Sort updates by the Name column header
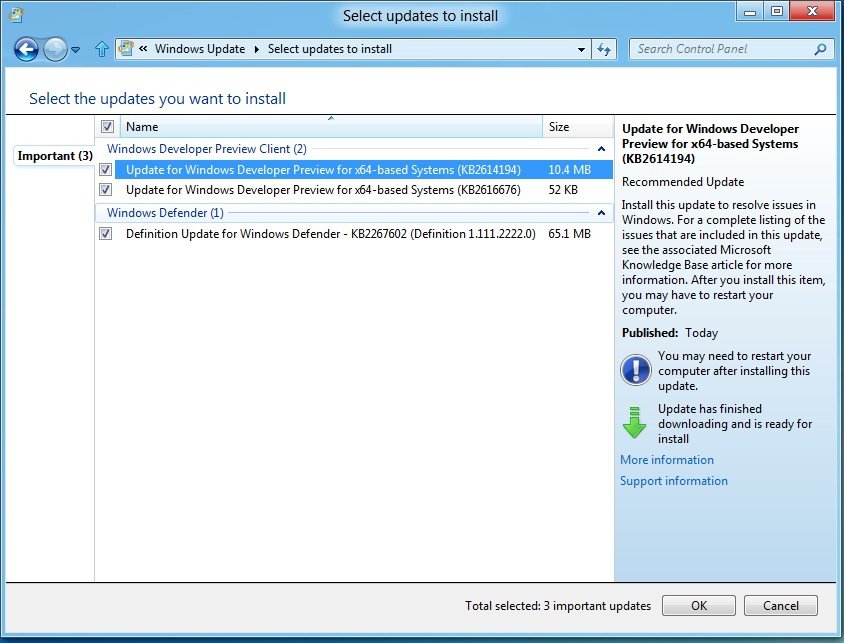Screen dimensions: 844x643 coord(331,126)
